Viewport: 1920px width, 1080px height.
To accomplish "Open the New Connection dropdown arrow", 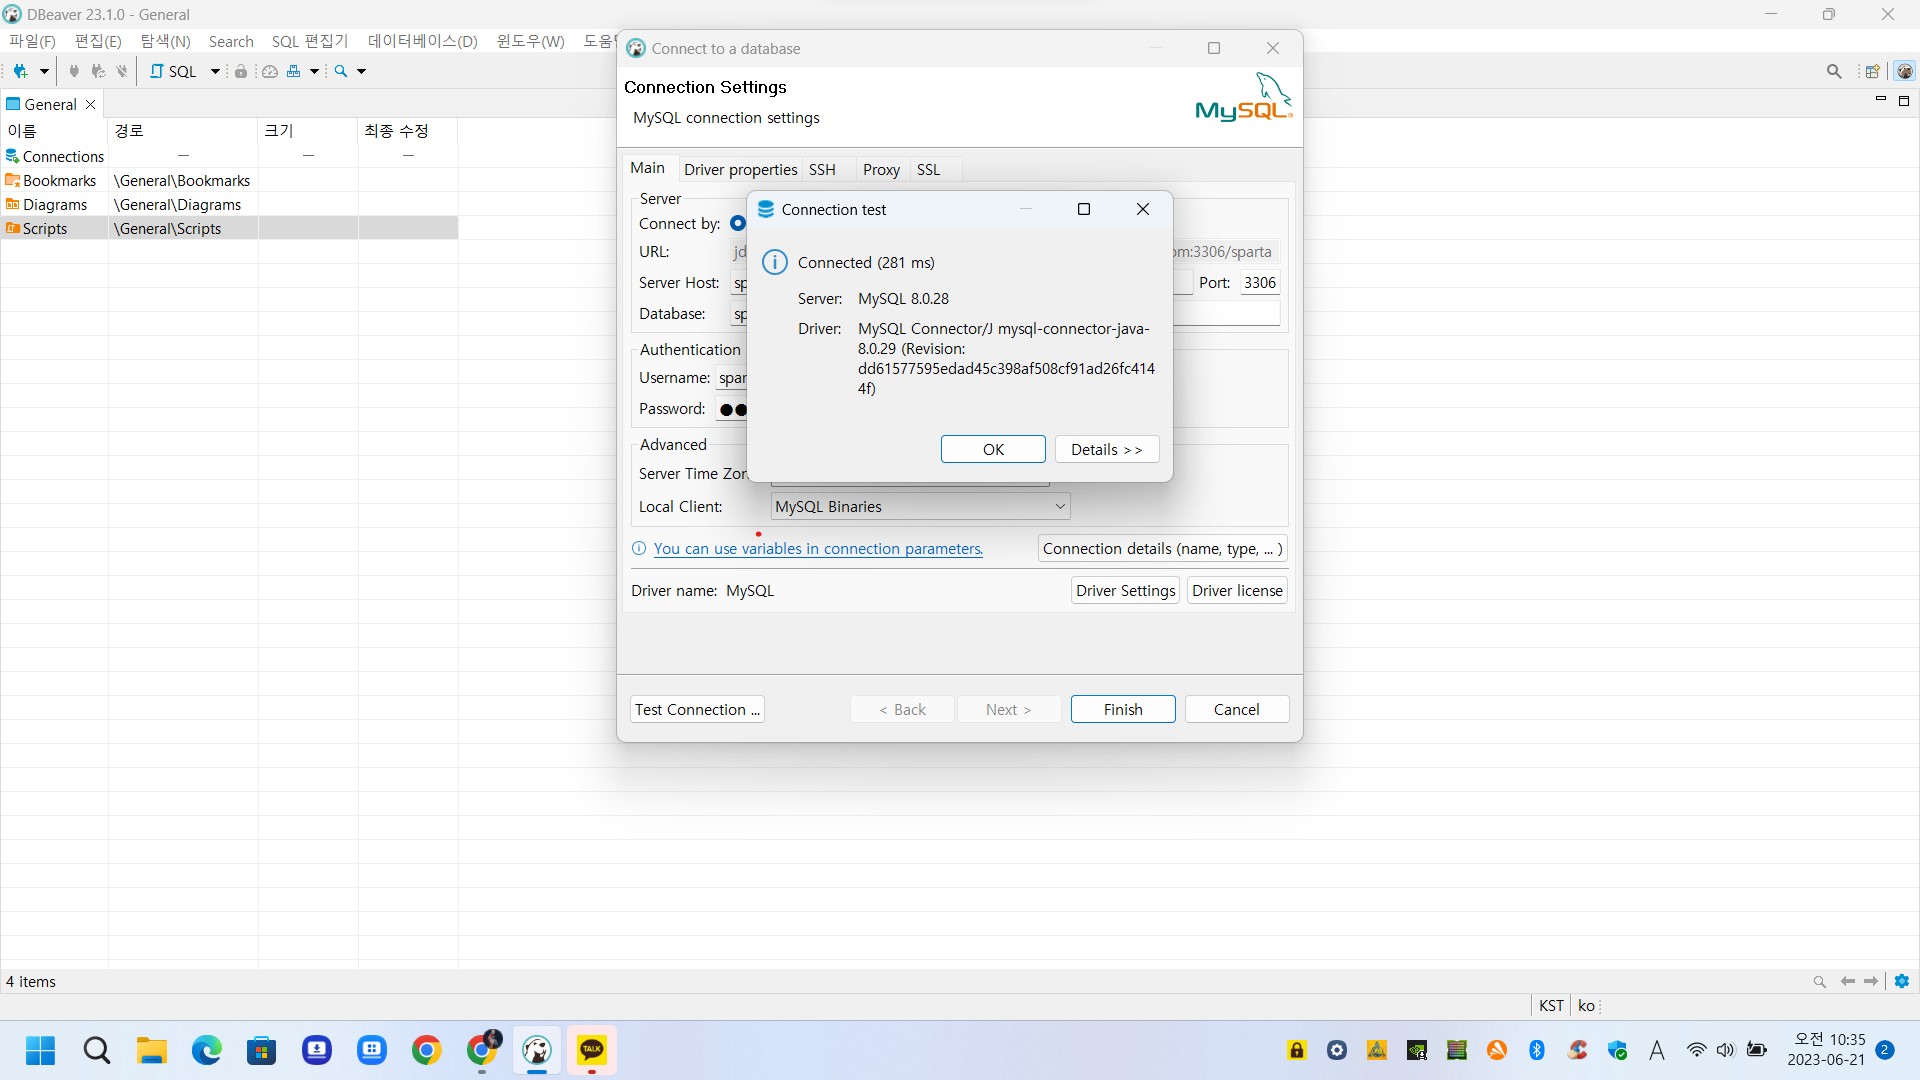I will (44, 71).
